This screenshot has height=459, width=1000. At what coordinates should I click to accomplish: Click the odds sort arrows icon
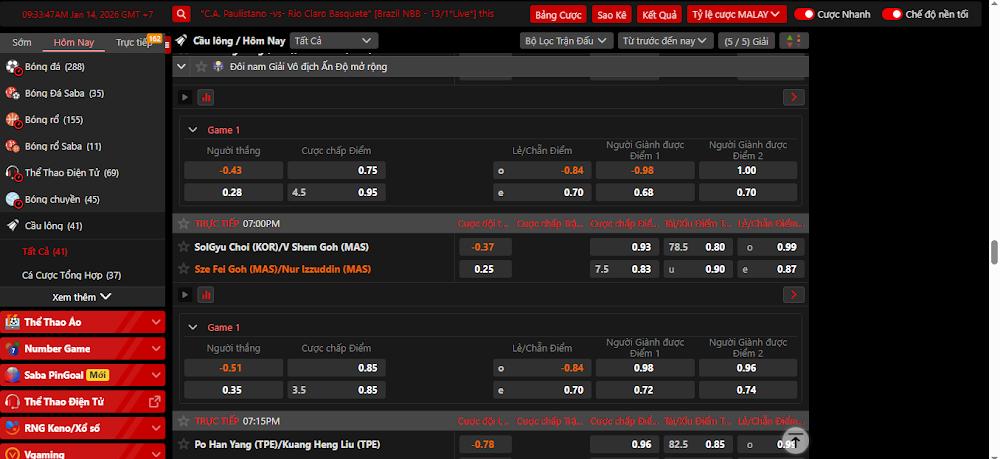pyautogui.click(x=793, y=41)
